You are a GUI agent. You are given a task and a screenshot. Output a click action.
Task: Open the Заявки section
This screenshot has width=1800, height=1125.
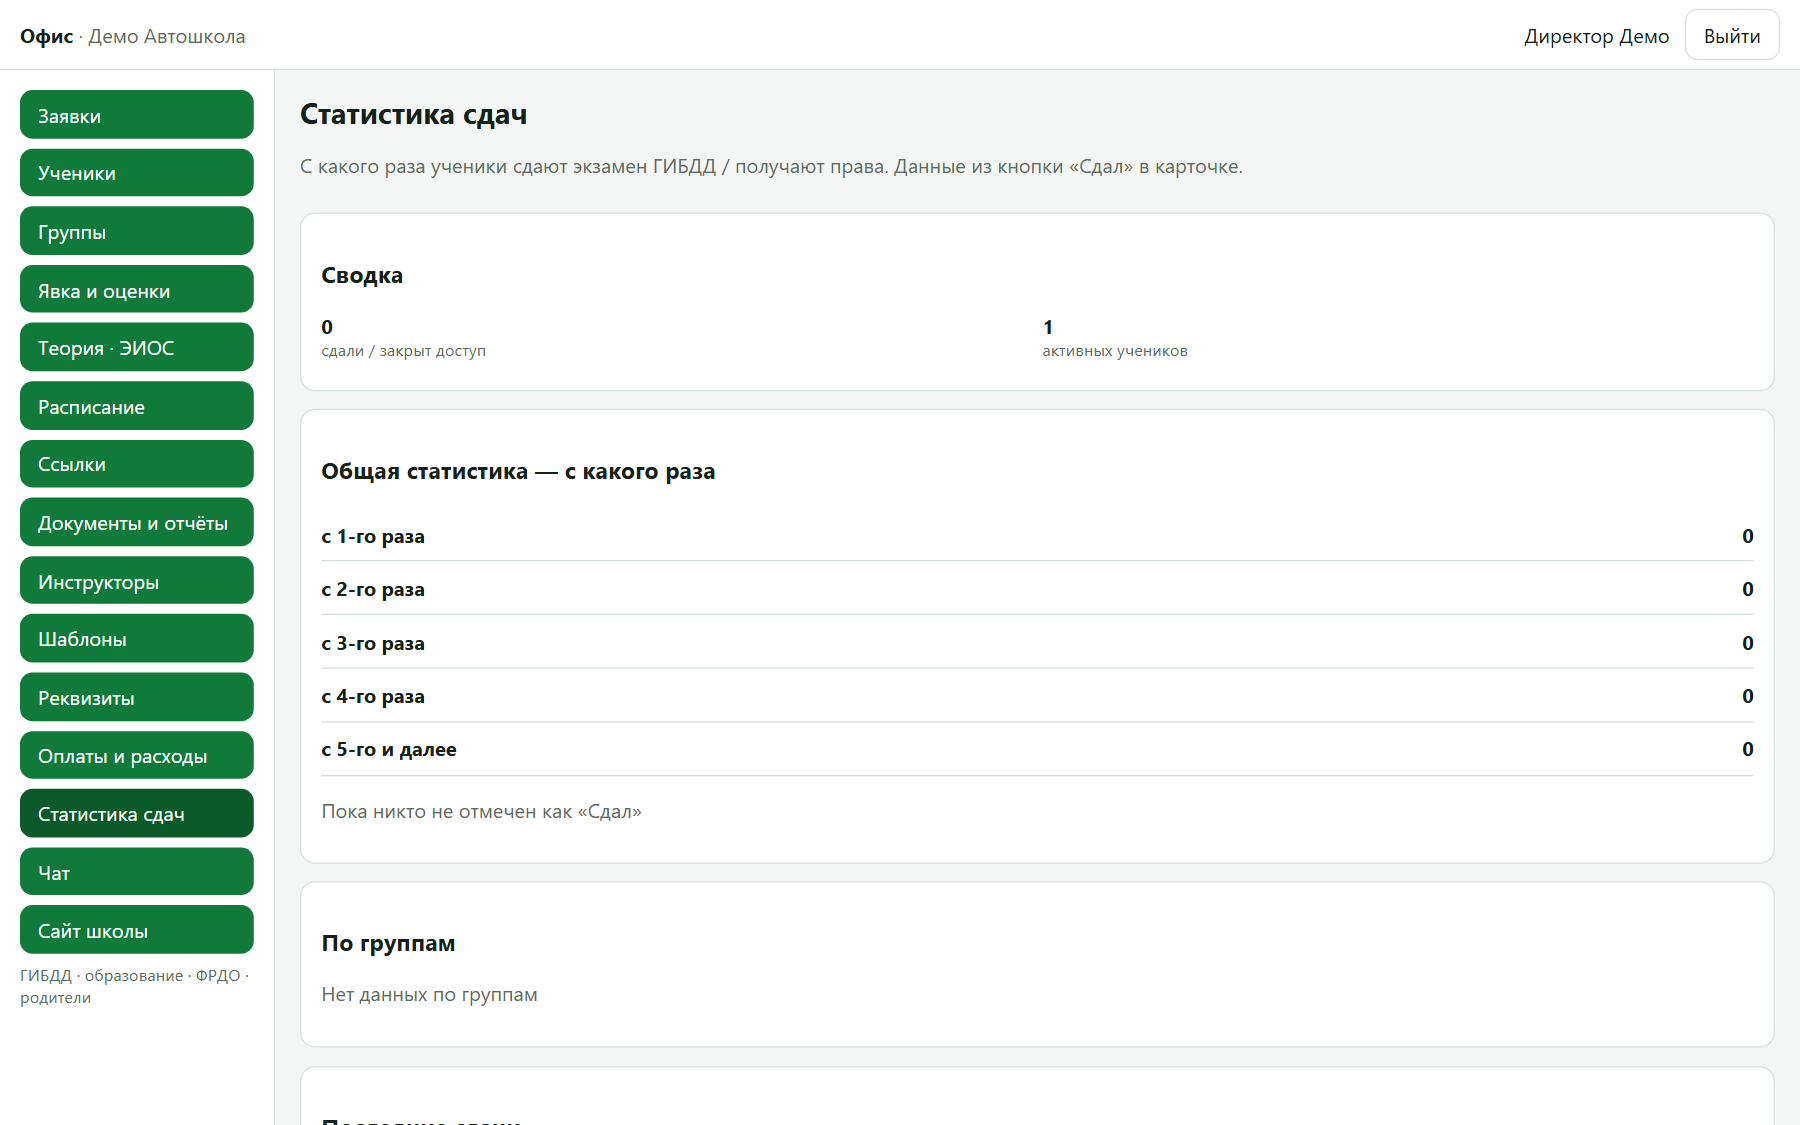[137, 115]
